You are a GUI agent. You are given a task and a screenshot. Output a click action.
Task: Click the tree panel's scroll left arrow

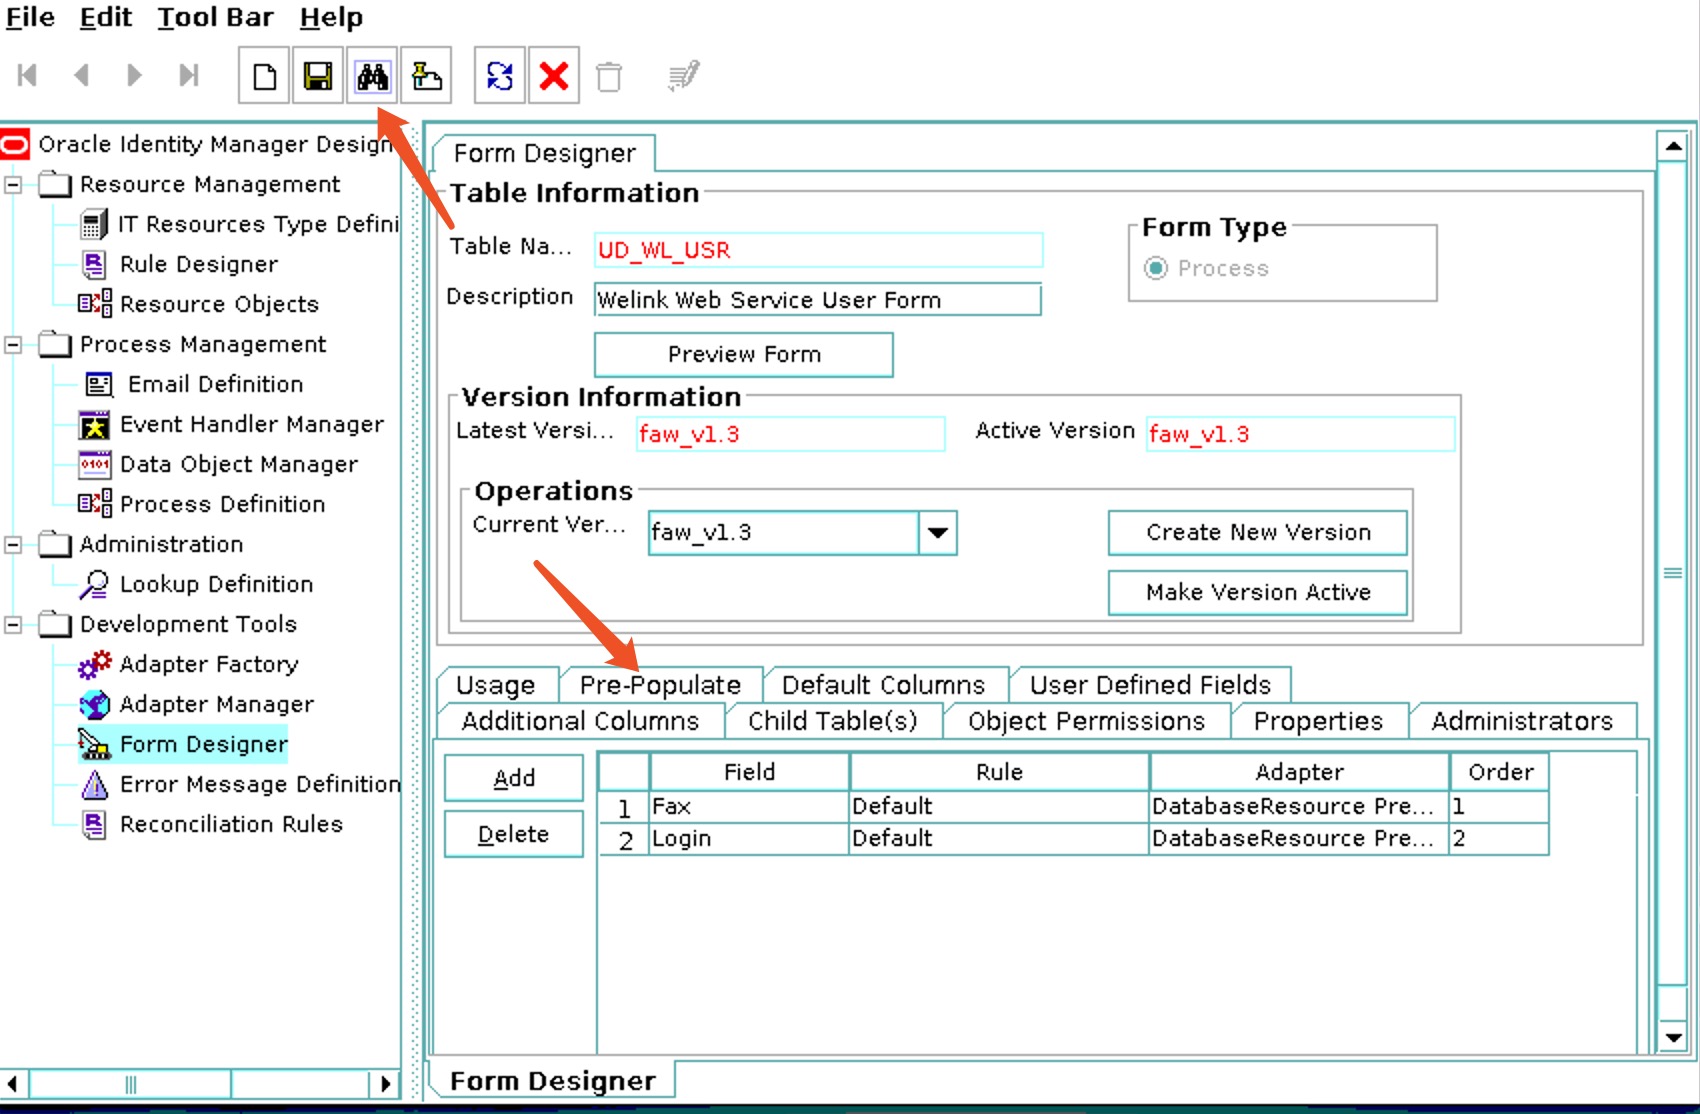click(13, 1084)
